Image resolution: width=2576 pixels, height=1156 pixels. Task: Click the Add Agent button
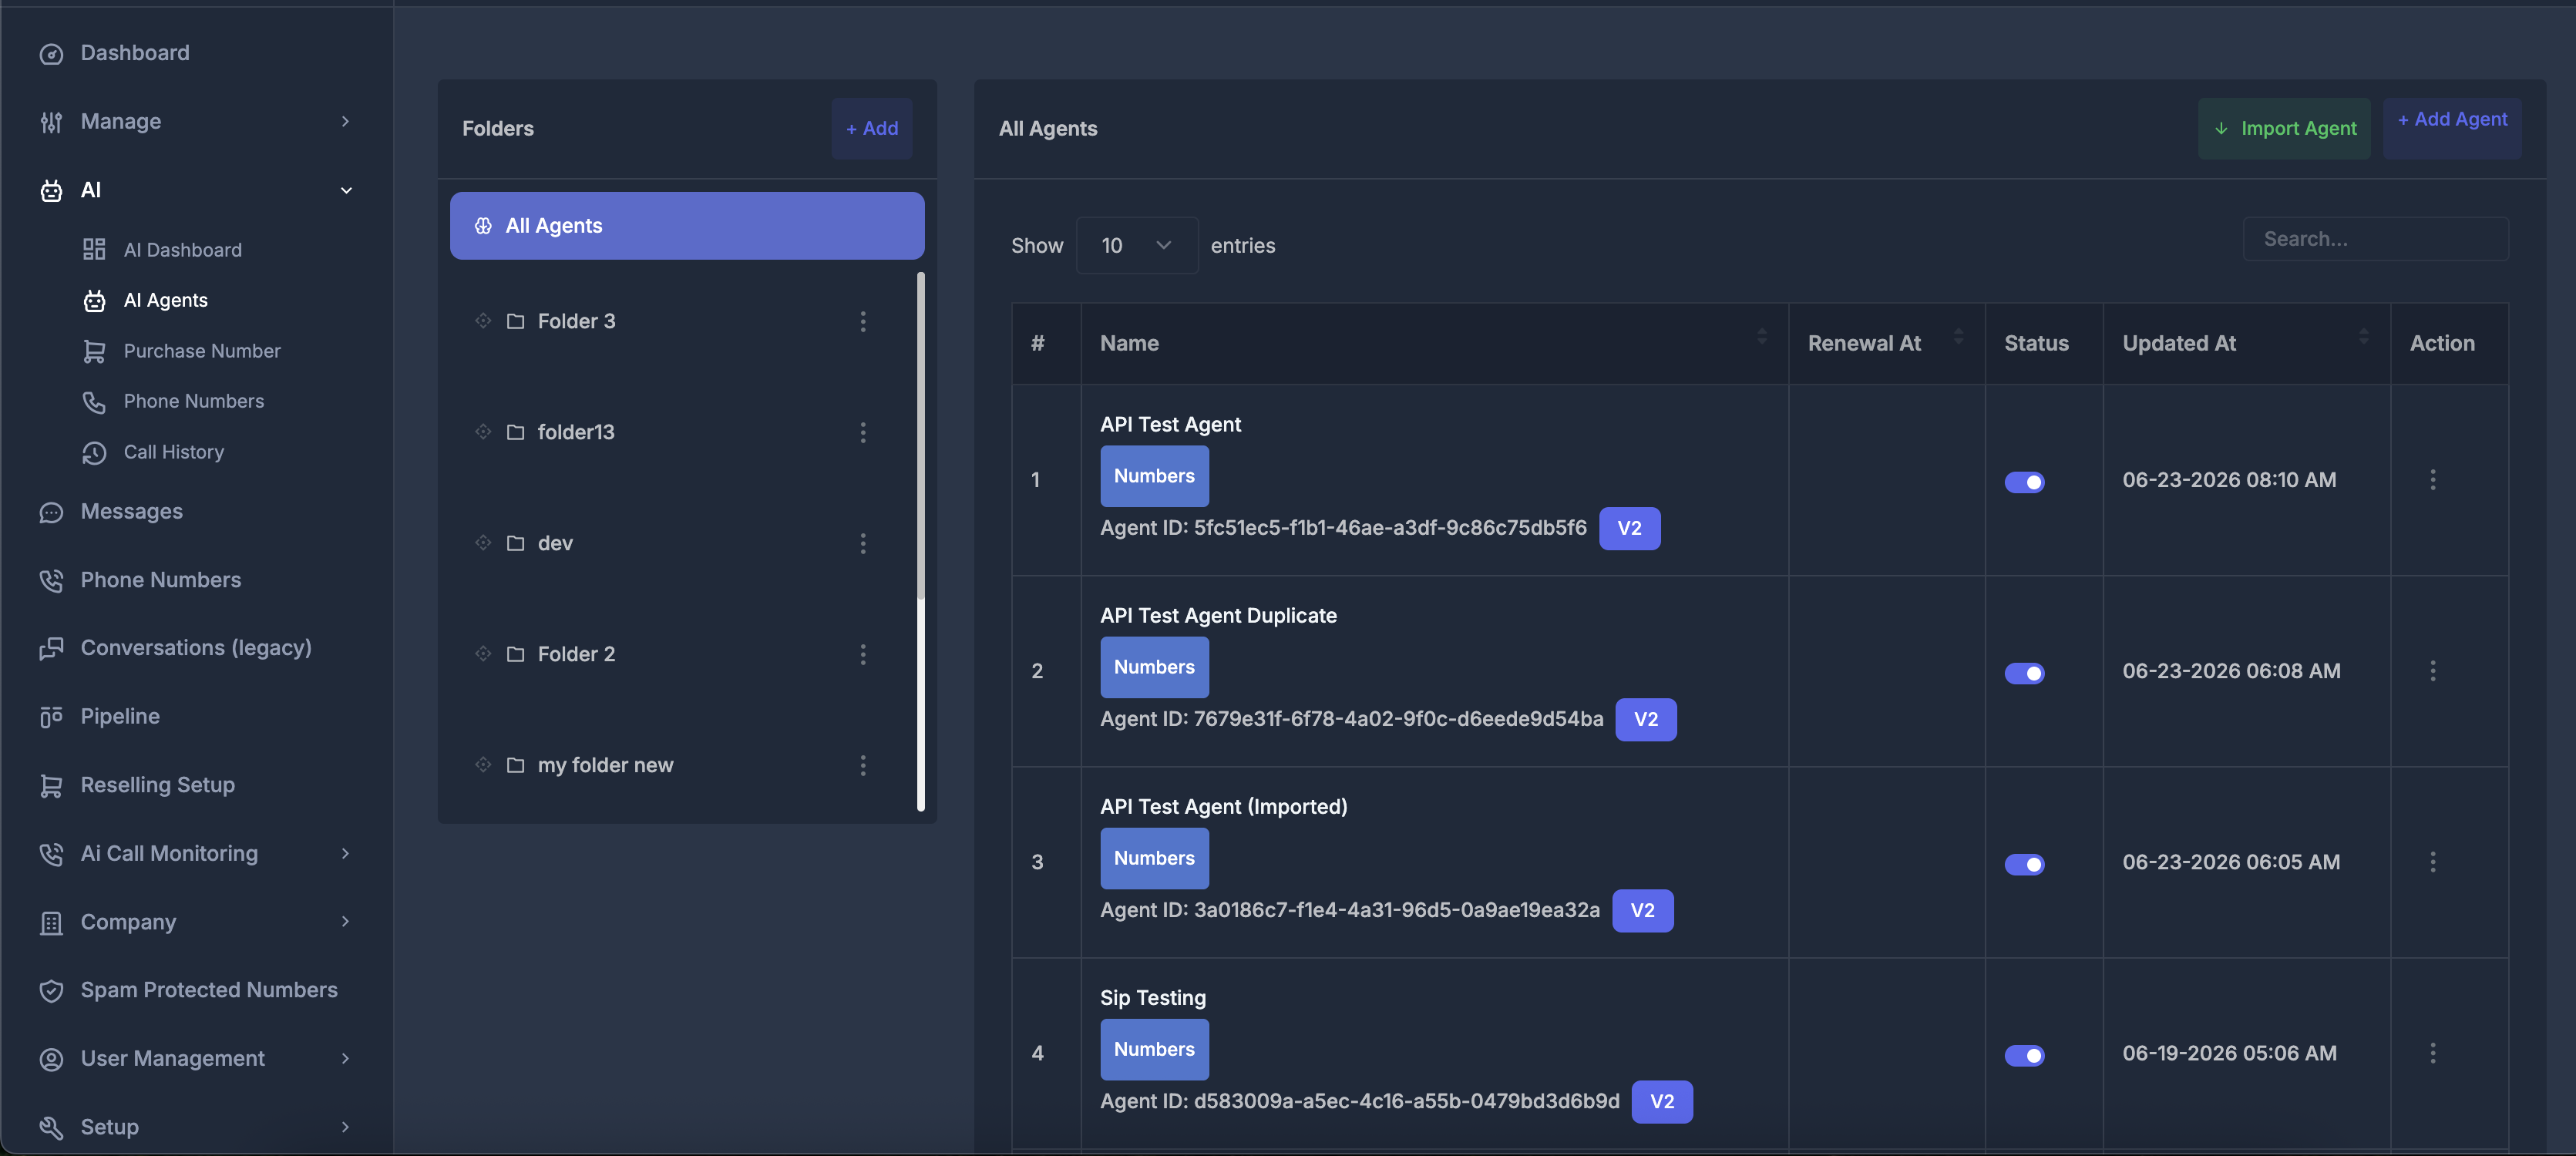click(2451, 128)
